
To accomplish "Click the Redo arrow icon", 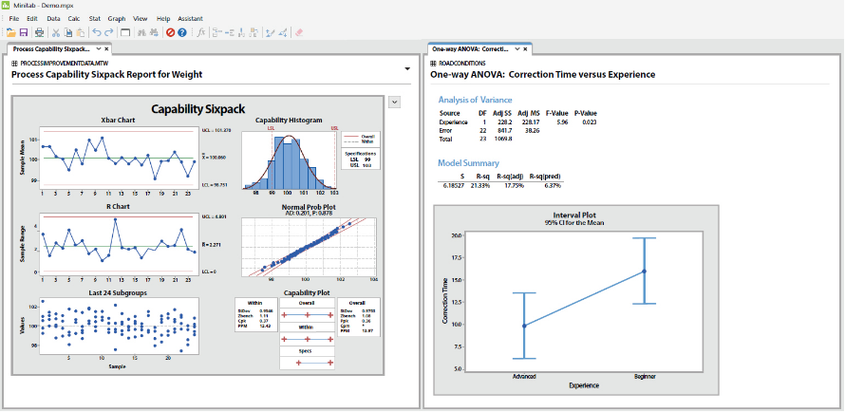I will coord(109,33).
